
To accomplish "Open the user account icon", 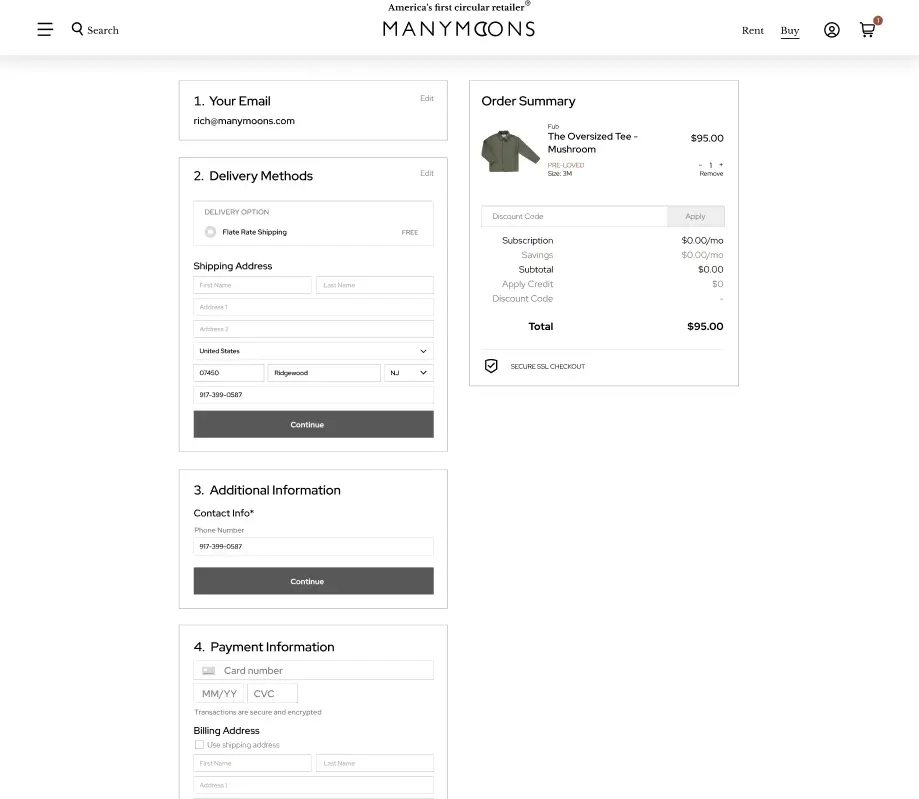I will click(x=831, y=30).
